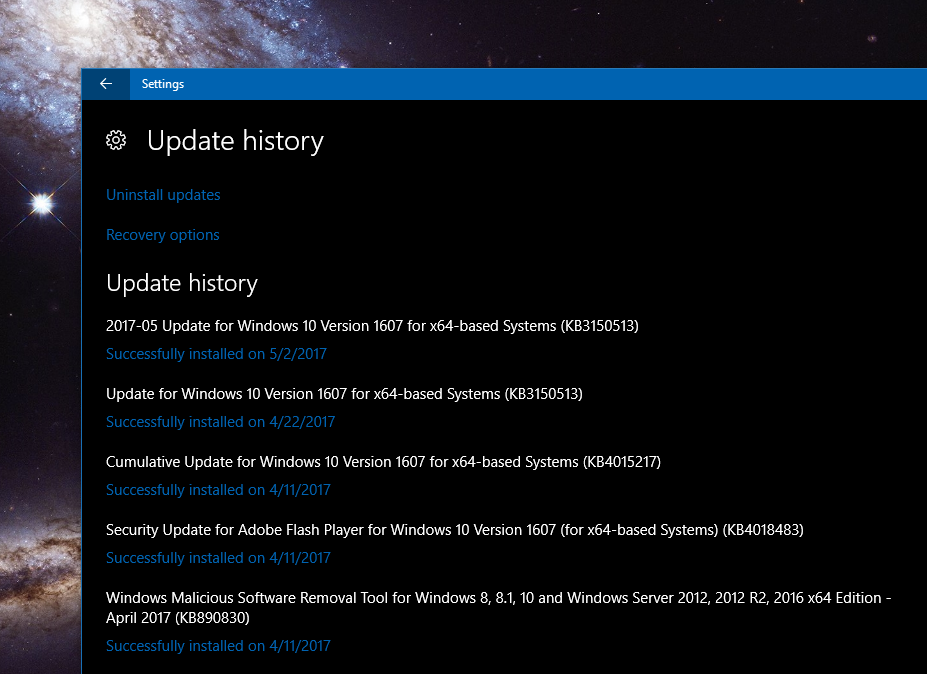Click the gear icon beside the Update history title

[x=116, y=141]
